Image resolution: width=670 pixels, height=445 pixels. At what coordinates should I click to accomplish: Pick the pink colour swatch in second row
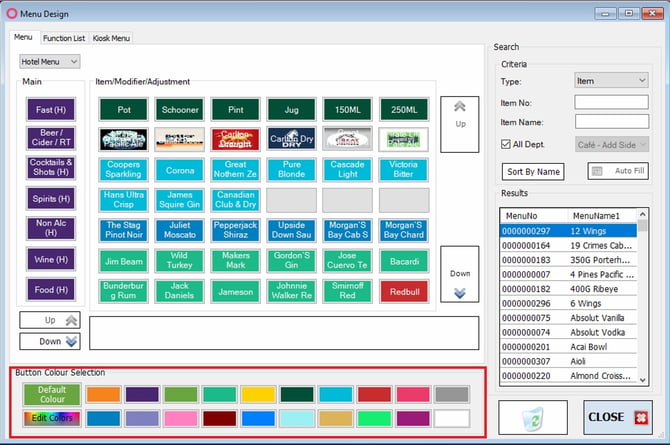tap(180, 418)
